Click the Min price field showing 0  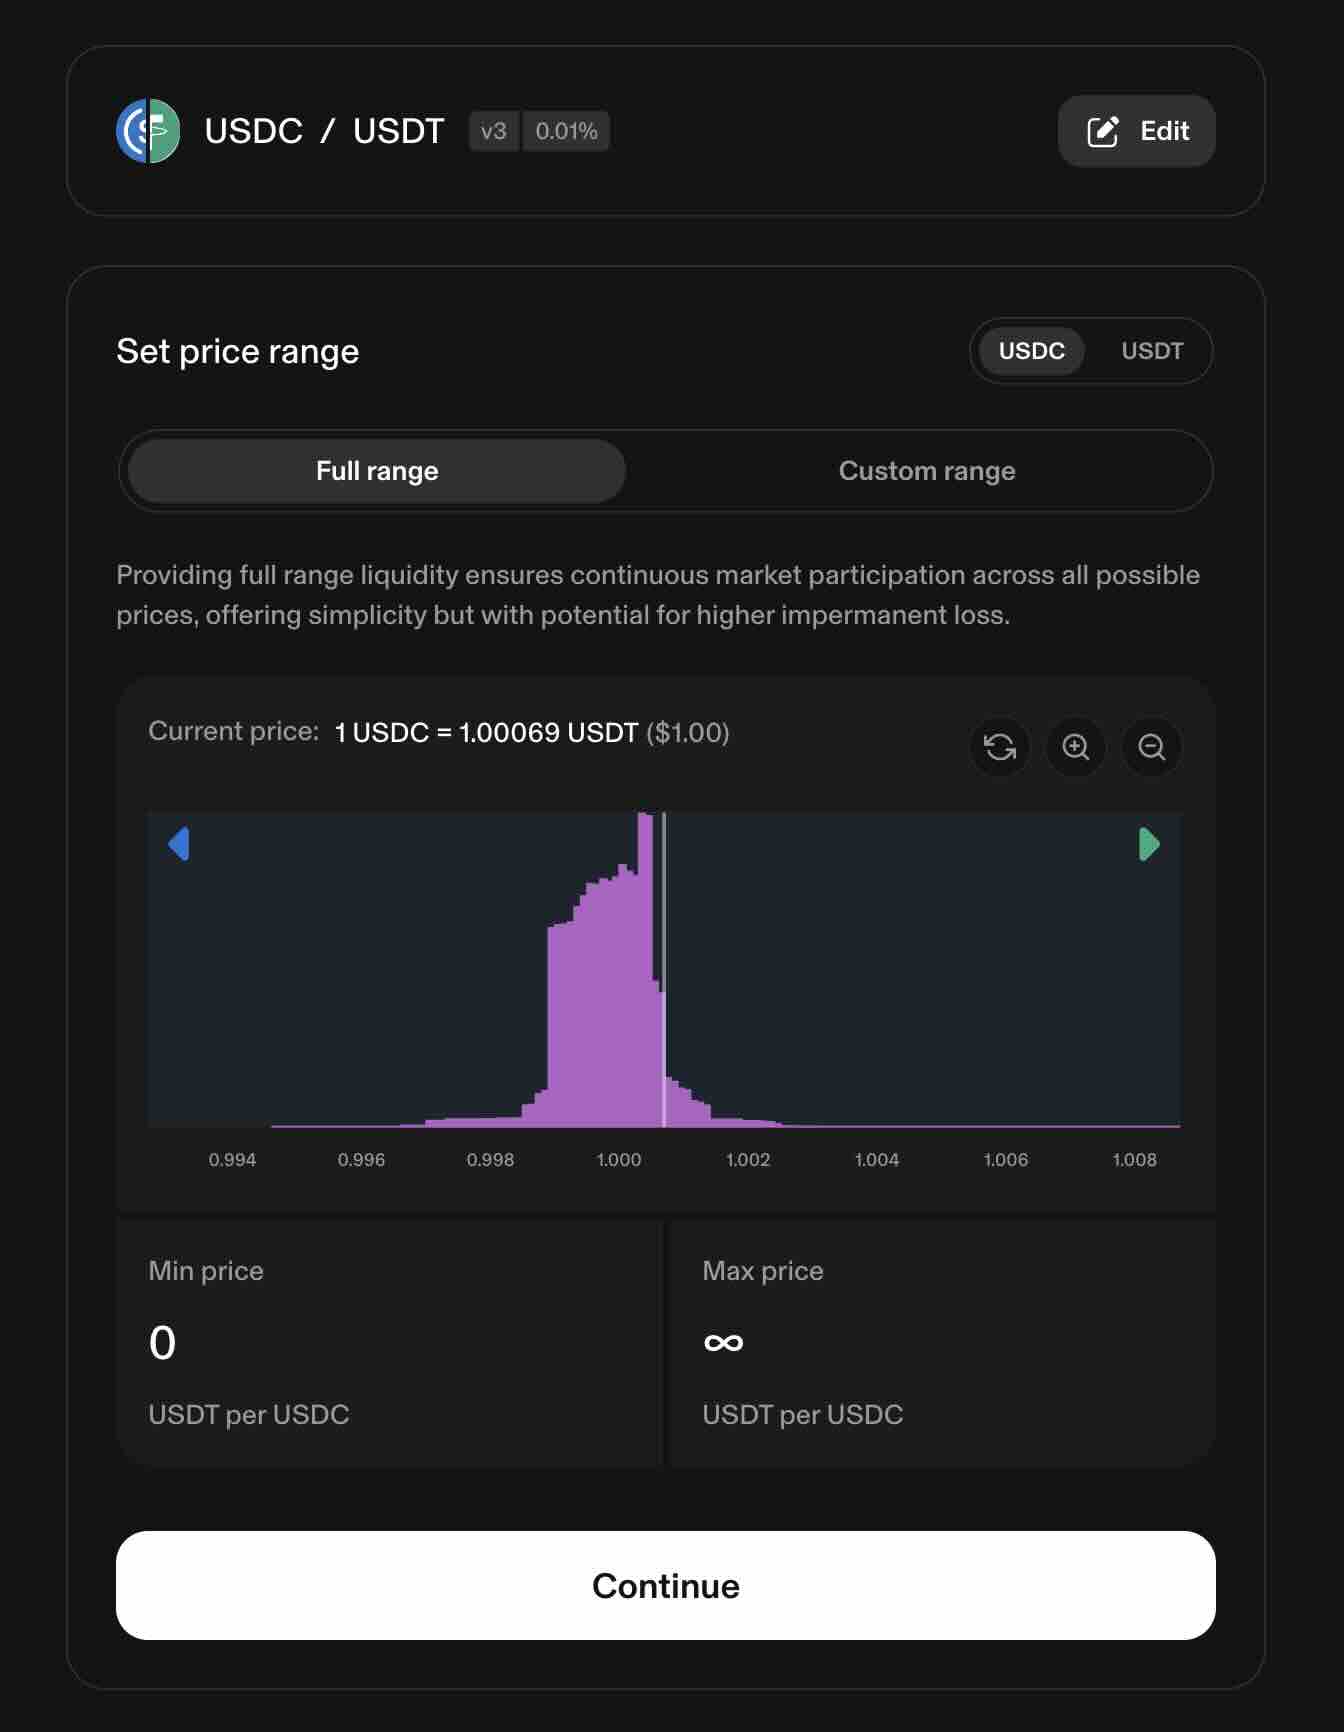[x=388, y=1343]
